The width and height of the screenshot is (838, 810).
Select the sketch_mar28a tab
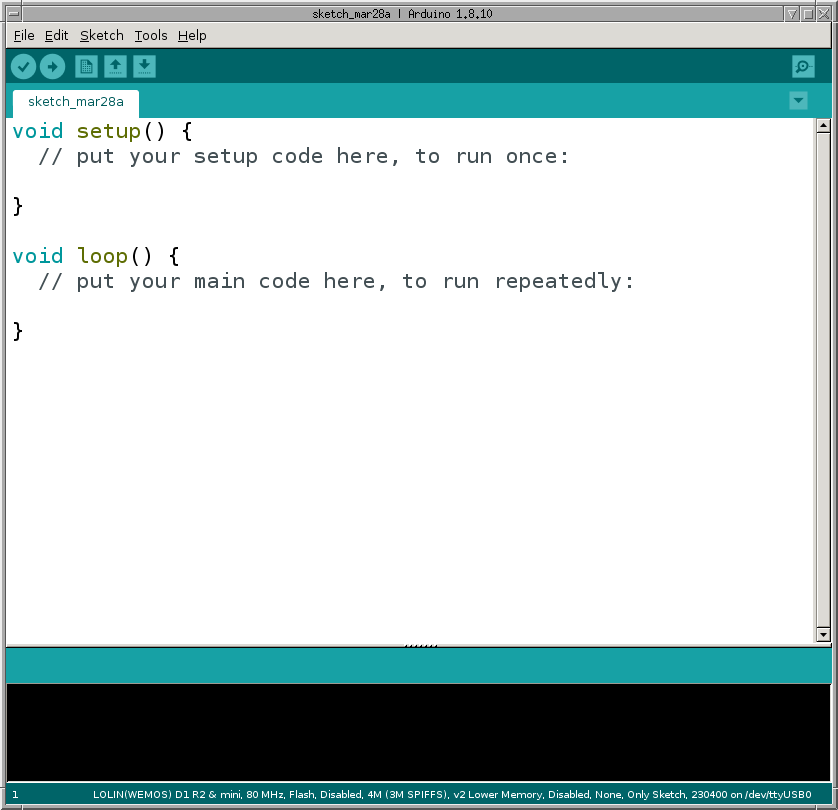[x=76, y=102]
